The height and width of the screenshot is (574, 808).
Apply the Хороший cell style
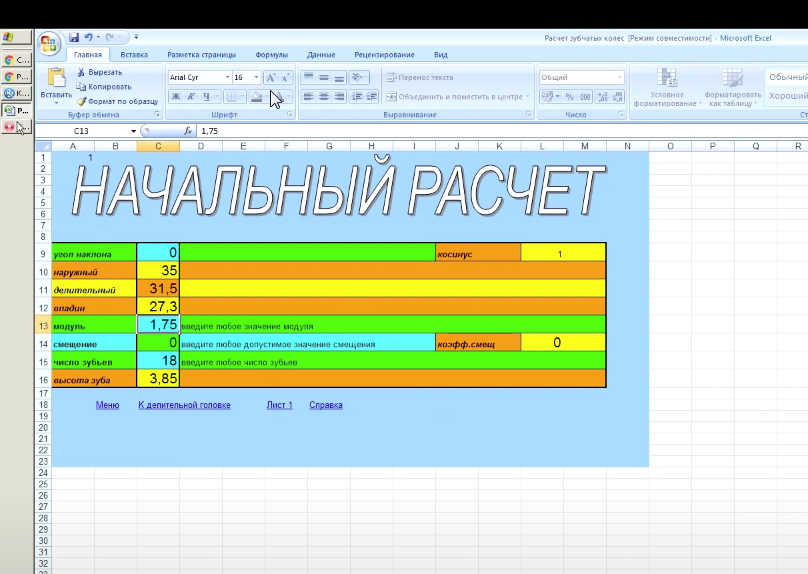(x=787, y=96)
